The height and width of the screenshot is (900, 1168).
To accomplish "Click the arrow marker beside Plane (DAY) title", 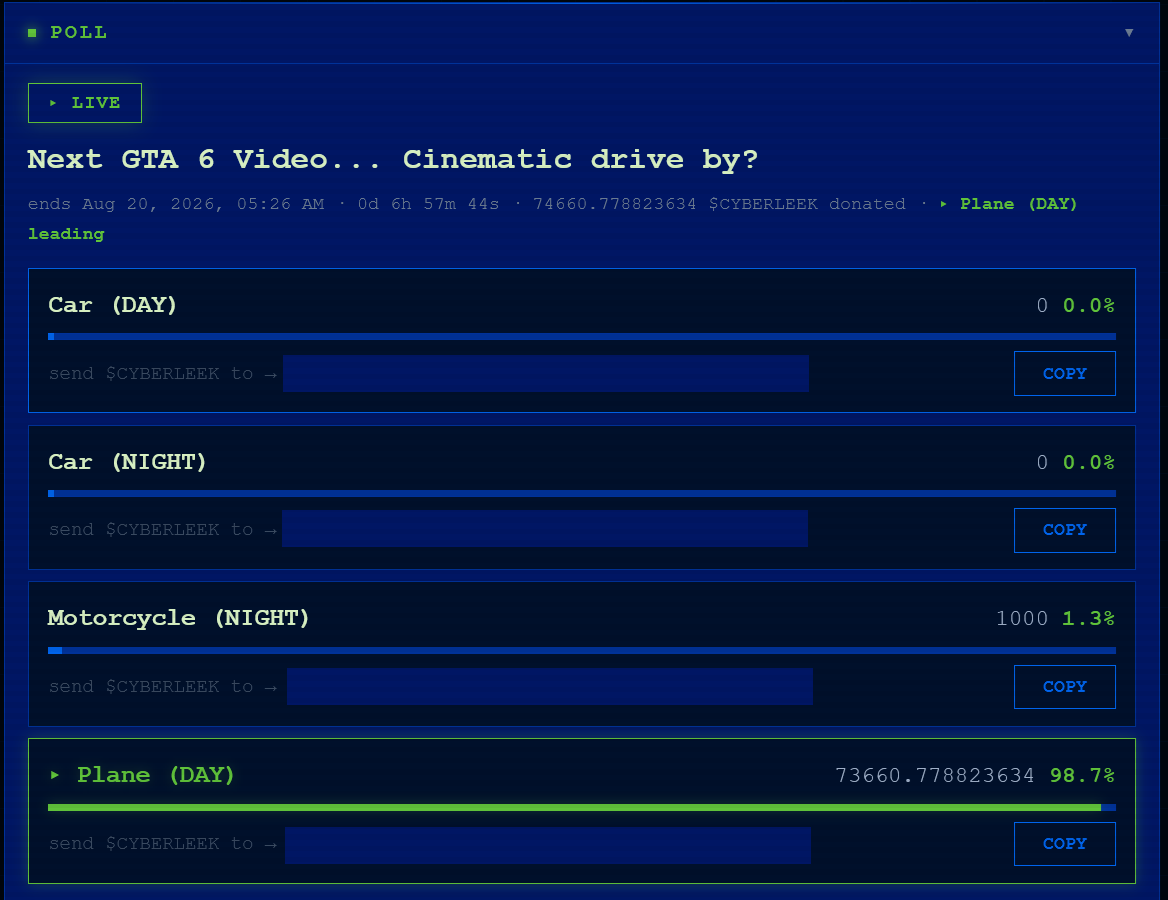I will (54, 775).
